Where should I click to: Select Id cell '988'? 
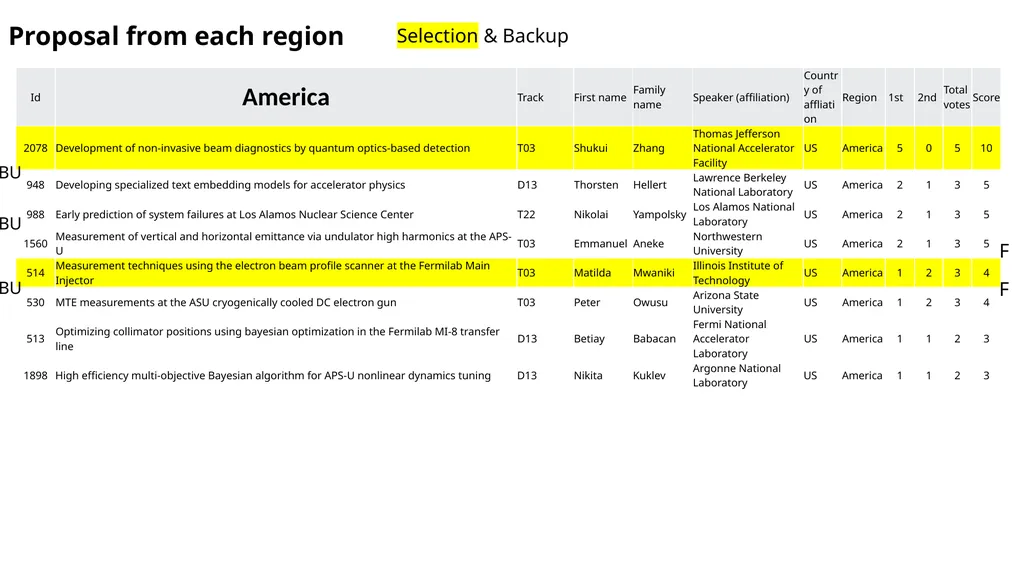(x=35, y=214)
